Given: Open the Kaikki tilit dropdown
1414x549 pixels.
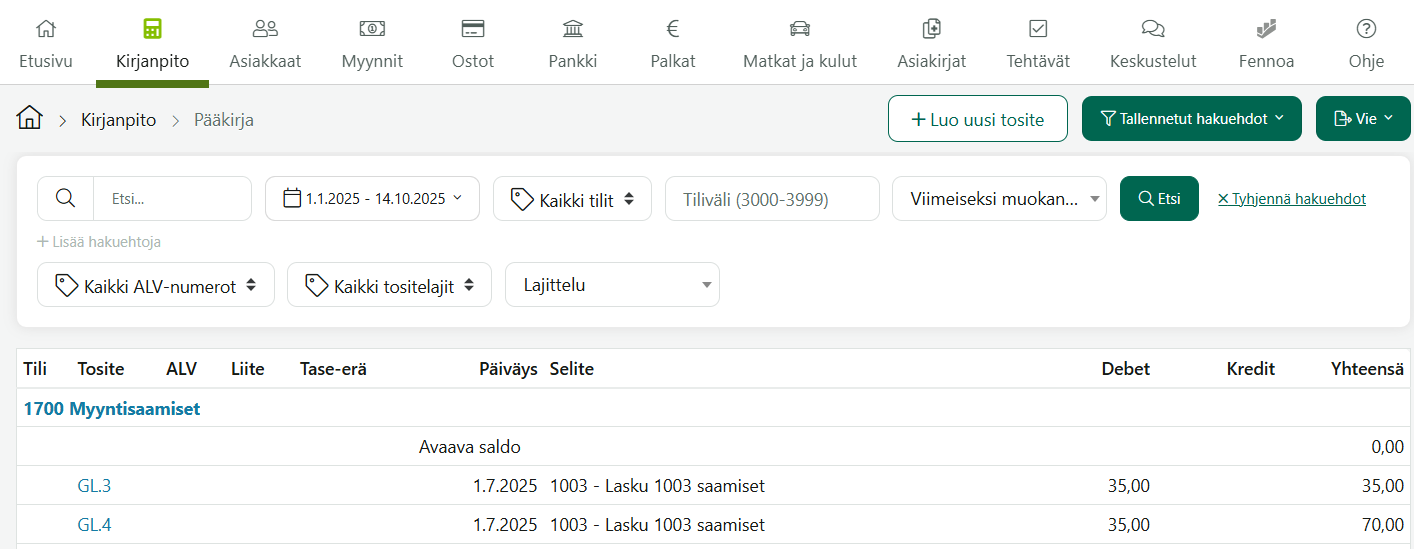Looking at the screenshot, I should pos(572,198).
